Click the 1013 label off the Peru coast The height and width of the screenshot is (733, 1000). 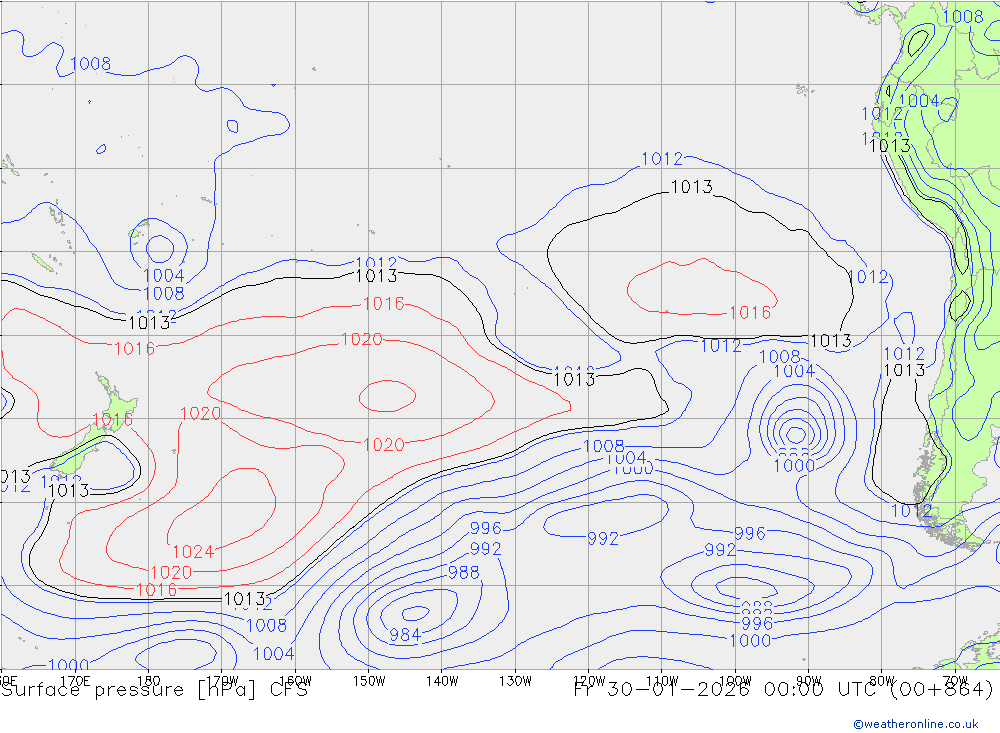click(890, 145)
